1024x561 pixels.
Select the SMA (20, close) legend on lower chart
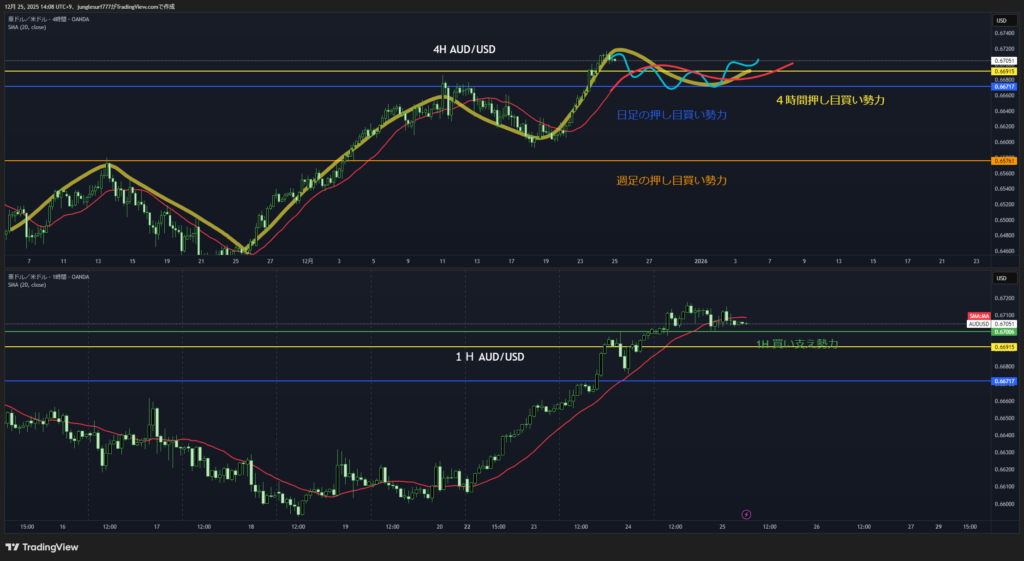[x=27, y=285]
